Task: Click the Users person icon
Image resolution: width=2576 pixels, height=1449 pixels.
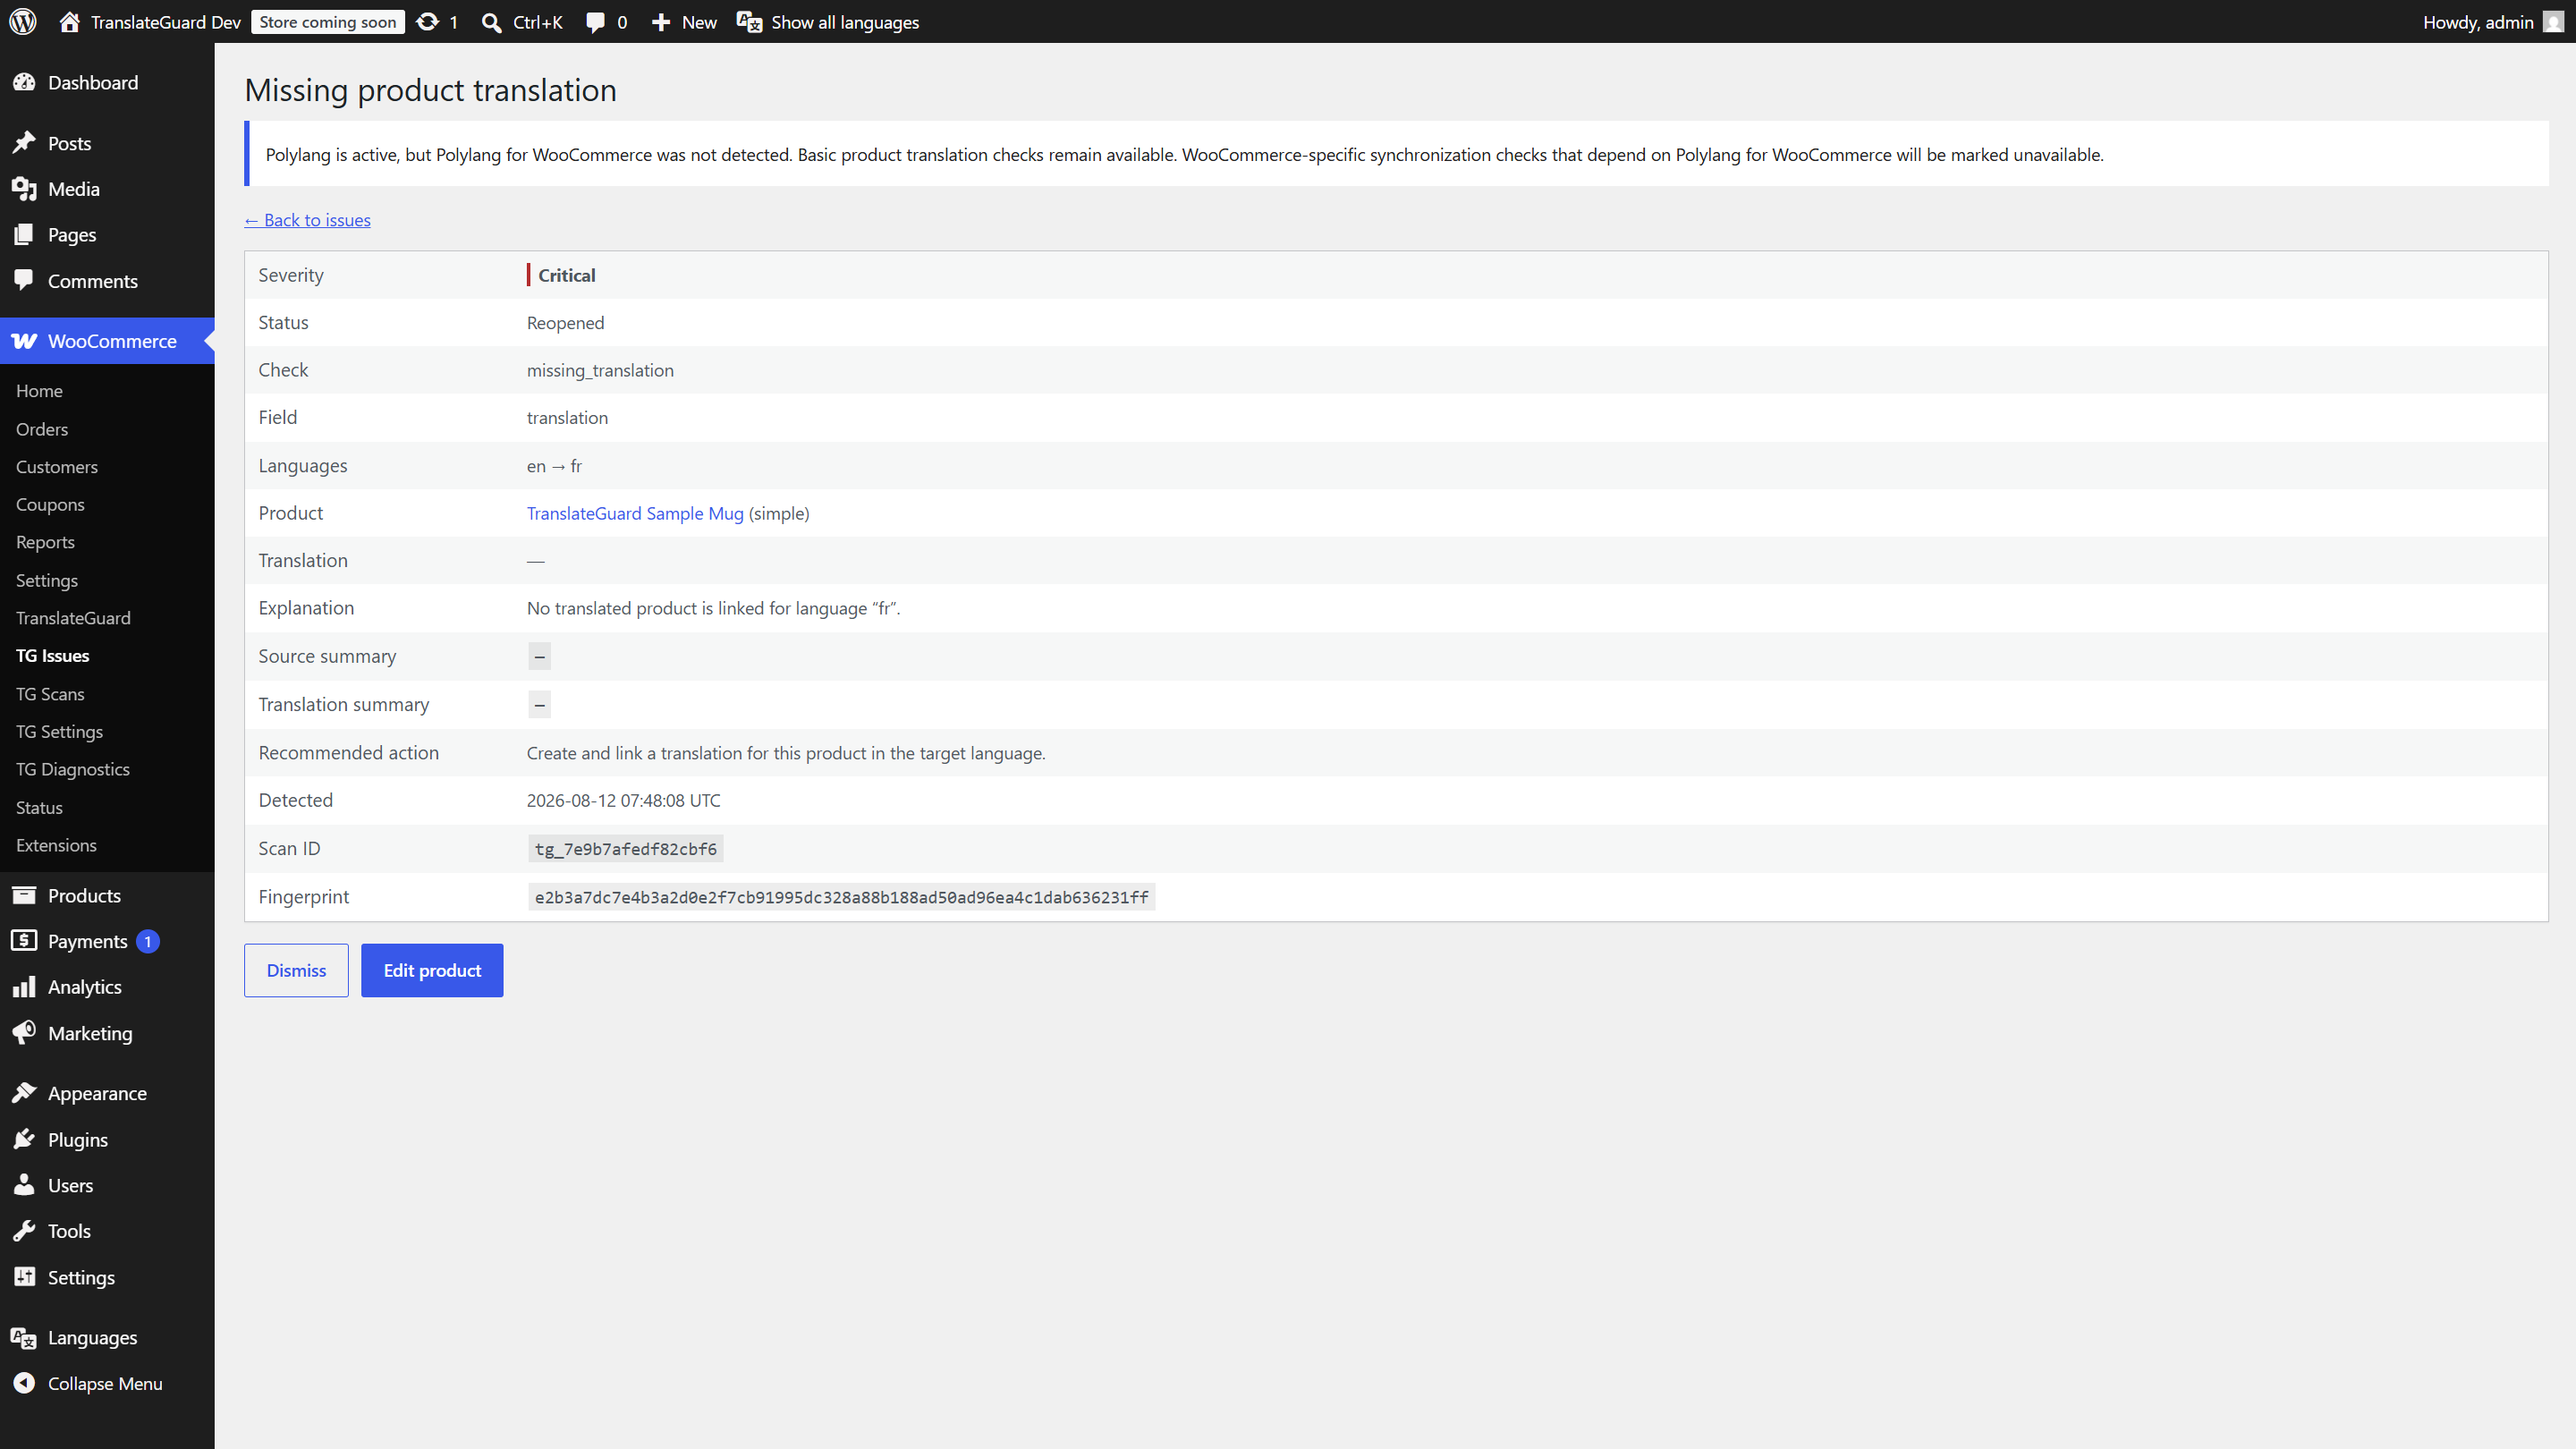Action: click(x=24, y=1185)
